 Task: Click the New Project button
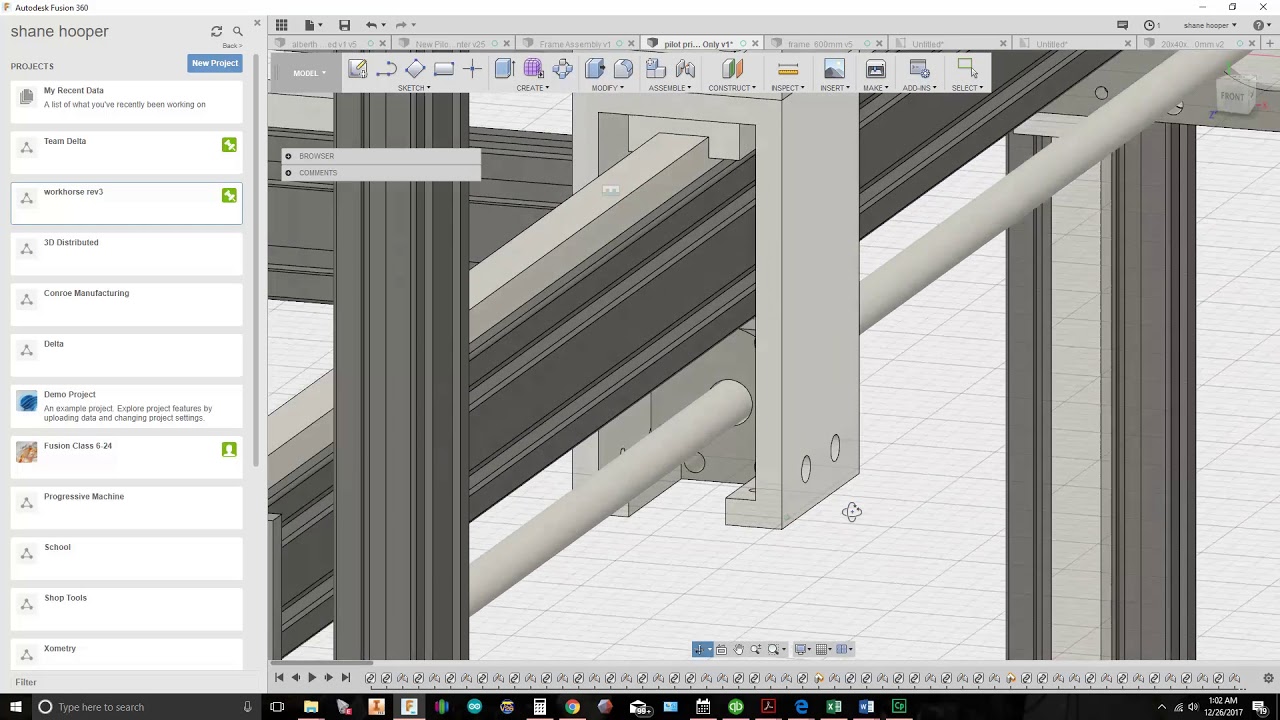(215, 63)
